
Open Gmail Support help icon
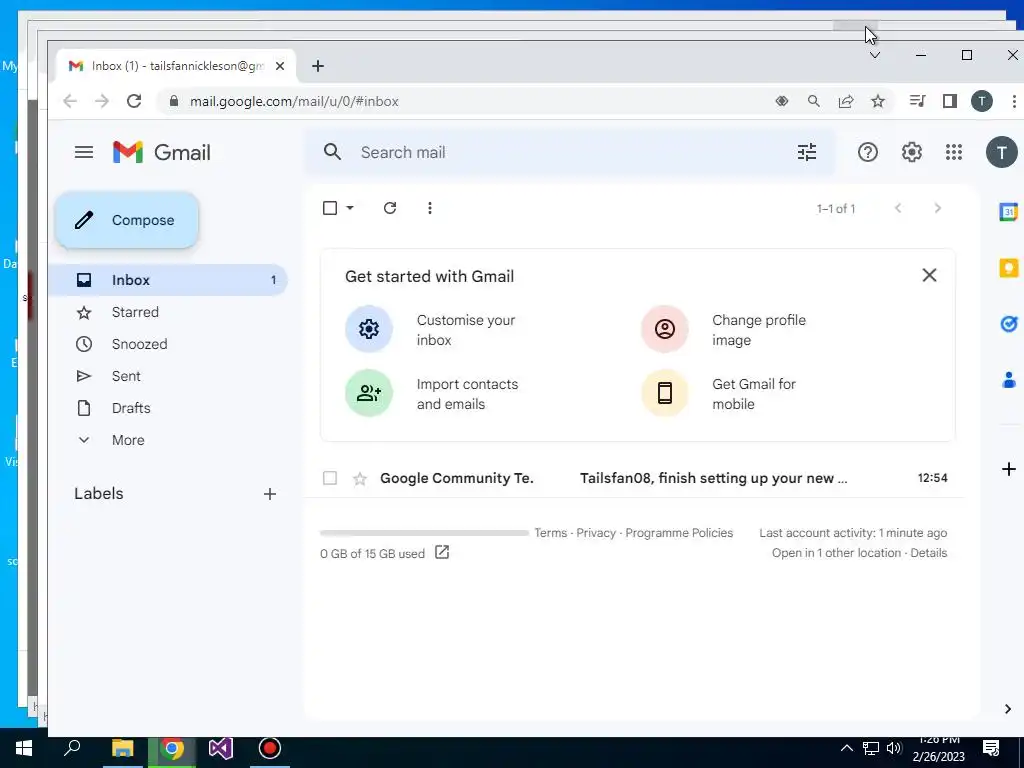tap(867, 152)
